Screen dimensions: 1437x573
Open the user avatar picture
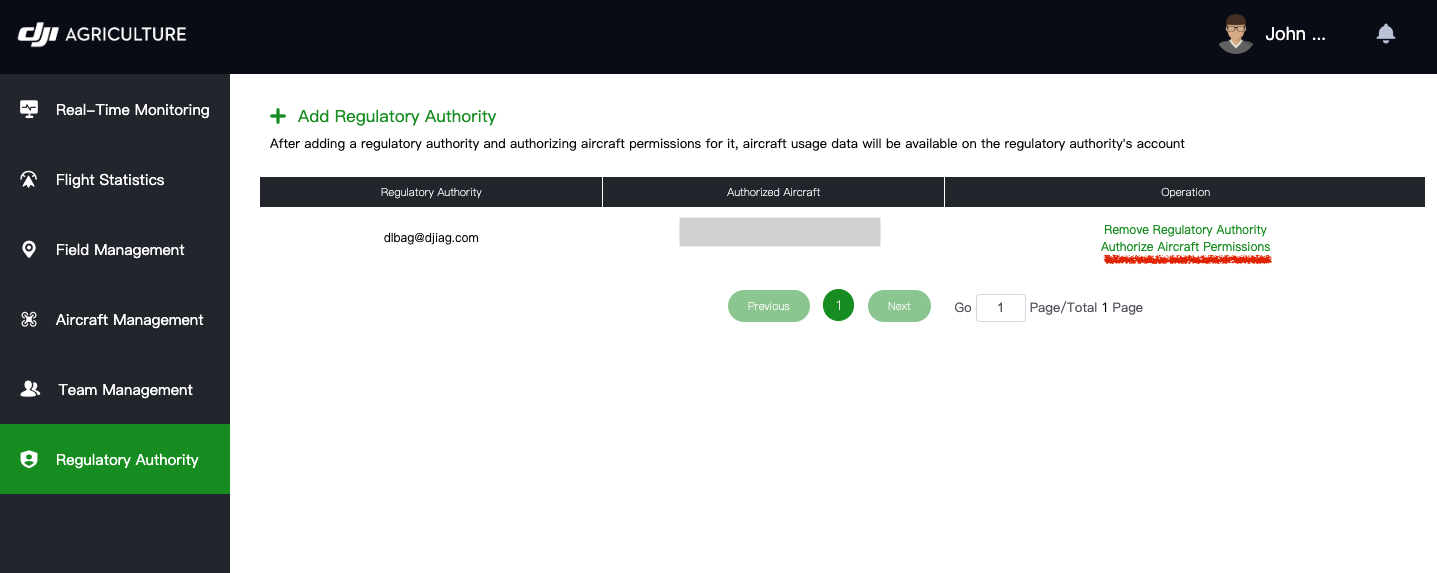click(1236, 34)
